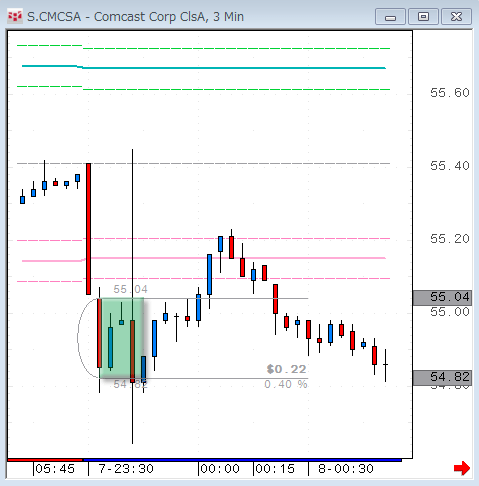The height and width of the screenshot is (486, 479).
Task: Click the $0.22 measurement value
Action: point(286,369)
